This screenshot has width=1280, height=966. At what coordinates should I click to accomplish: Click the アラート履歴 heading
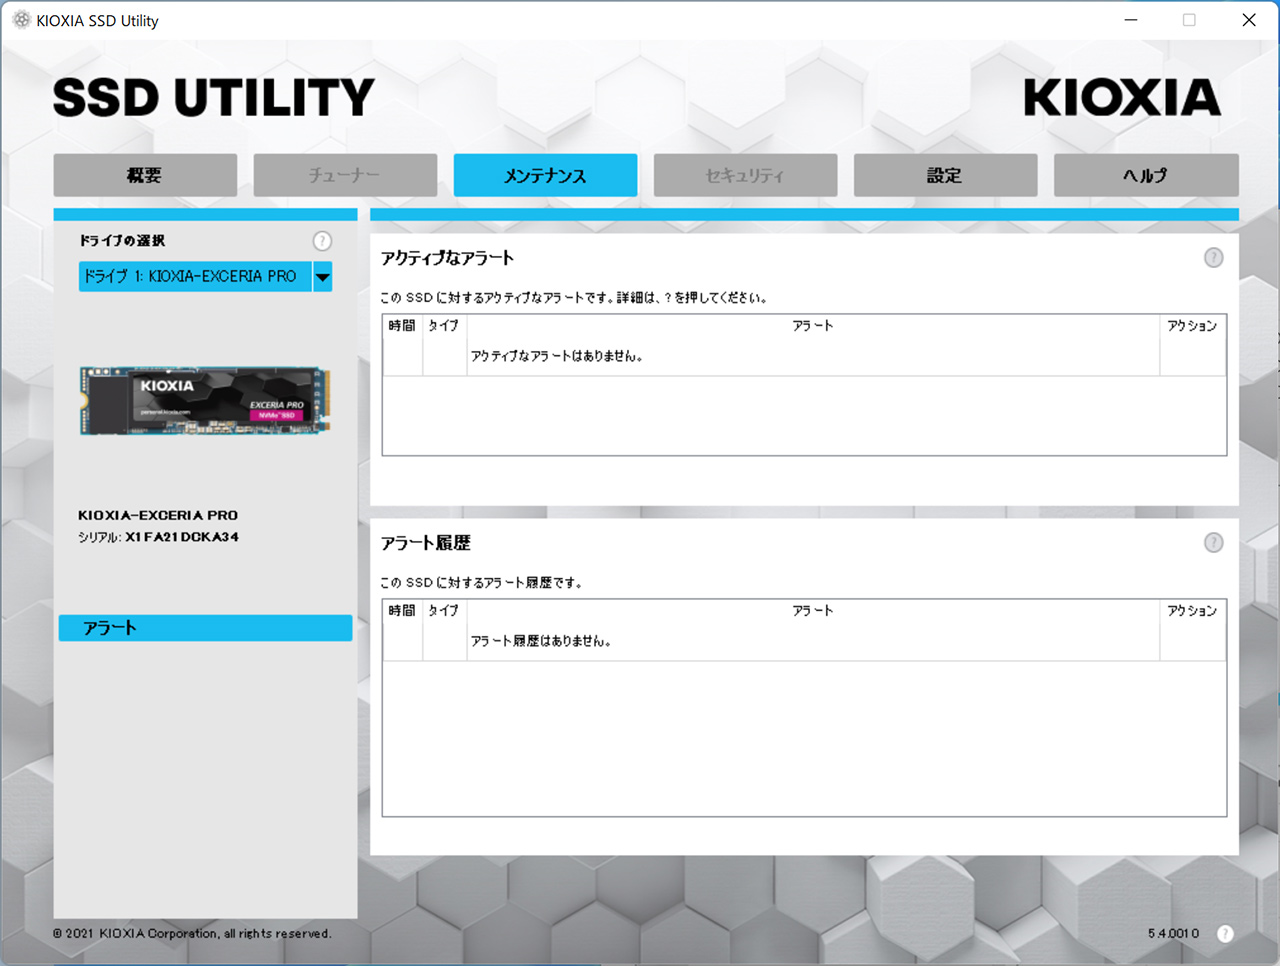point(425,543)
